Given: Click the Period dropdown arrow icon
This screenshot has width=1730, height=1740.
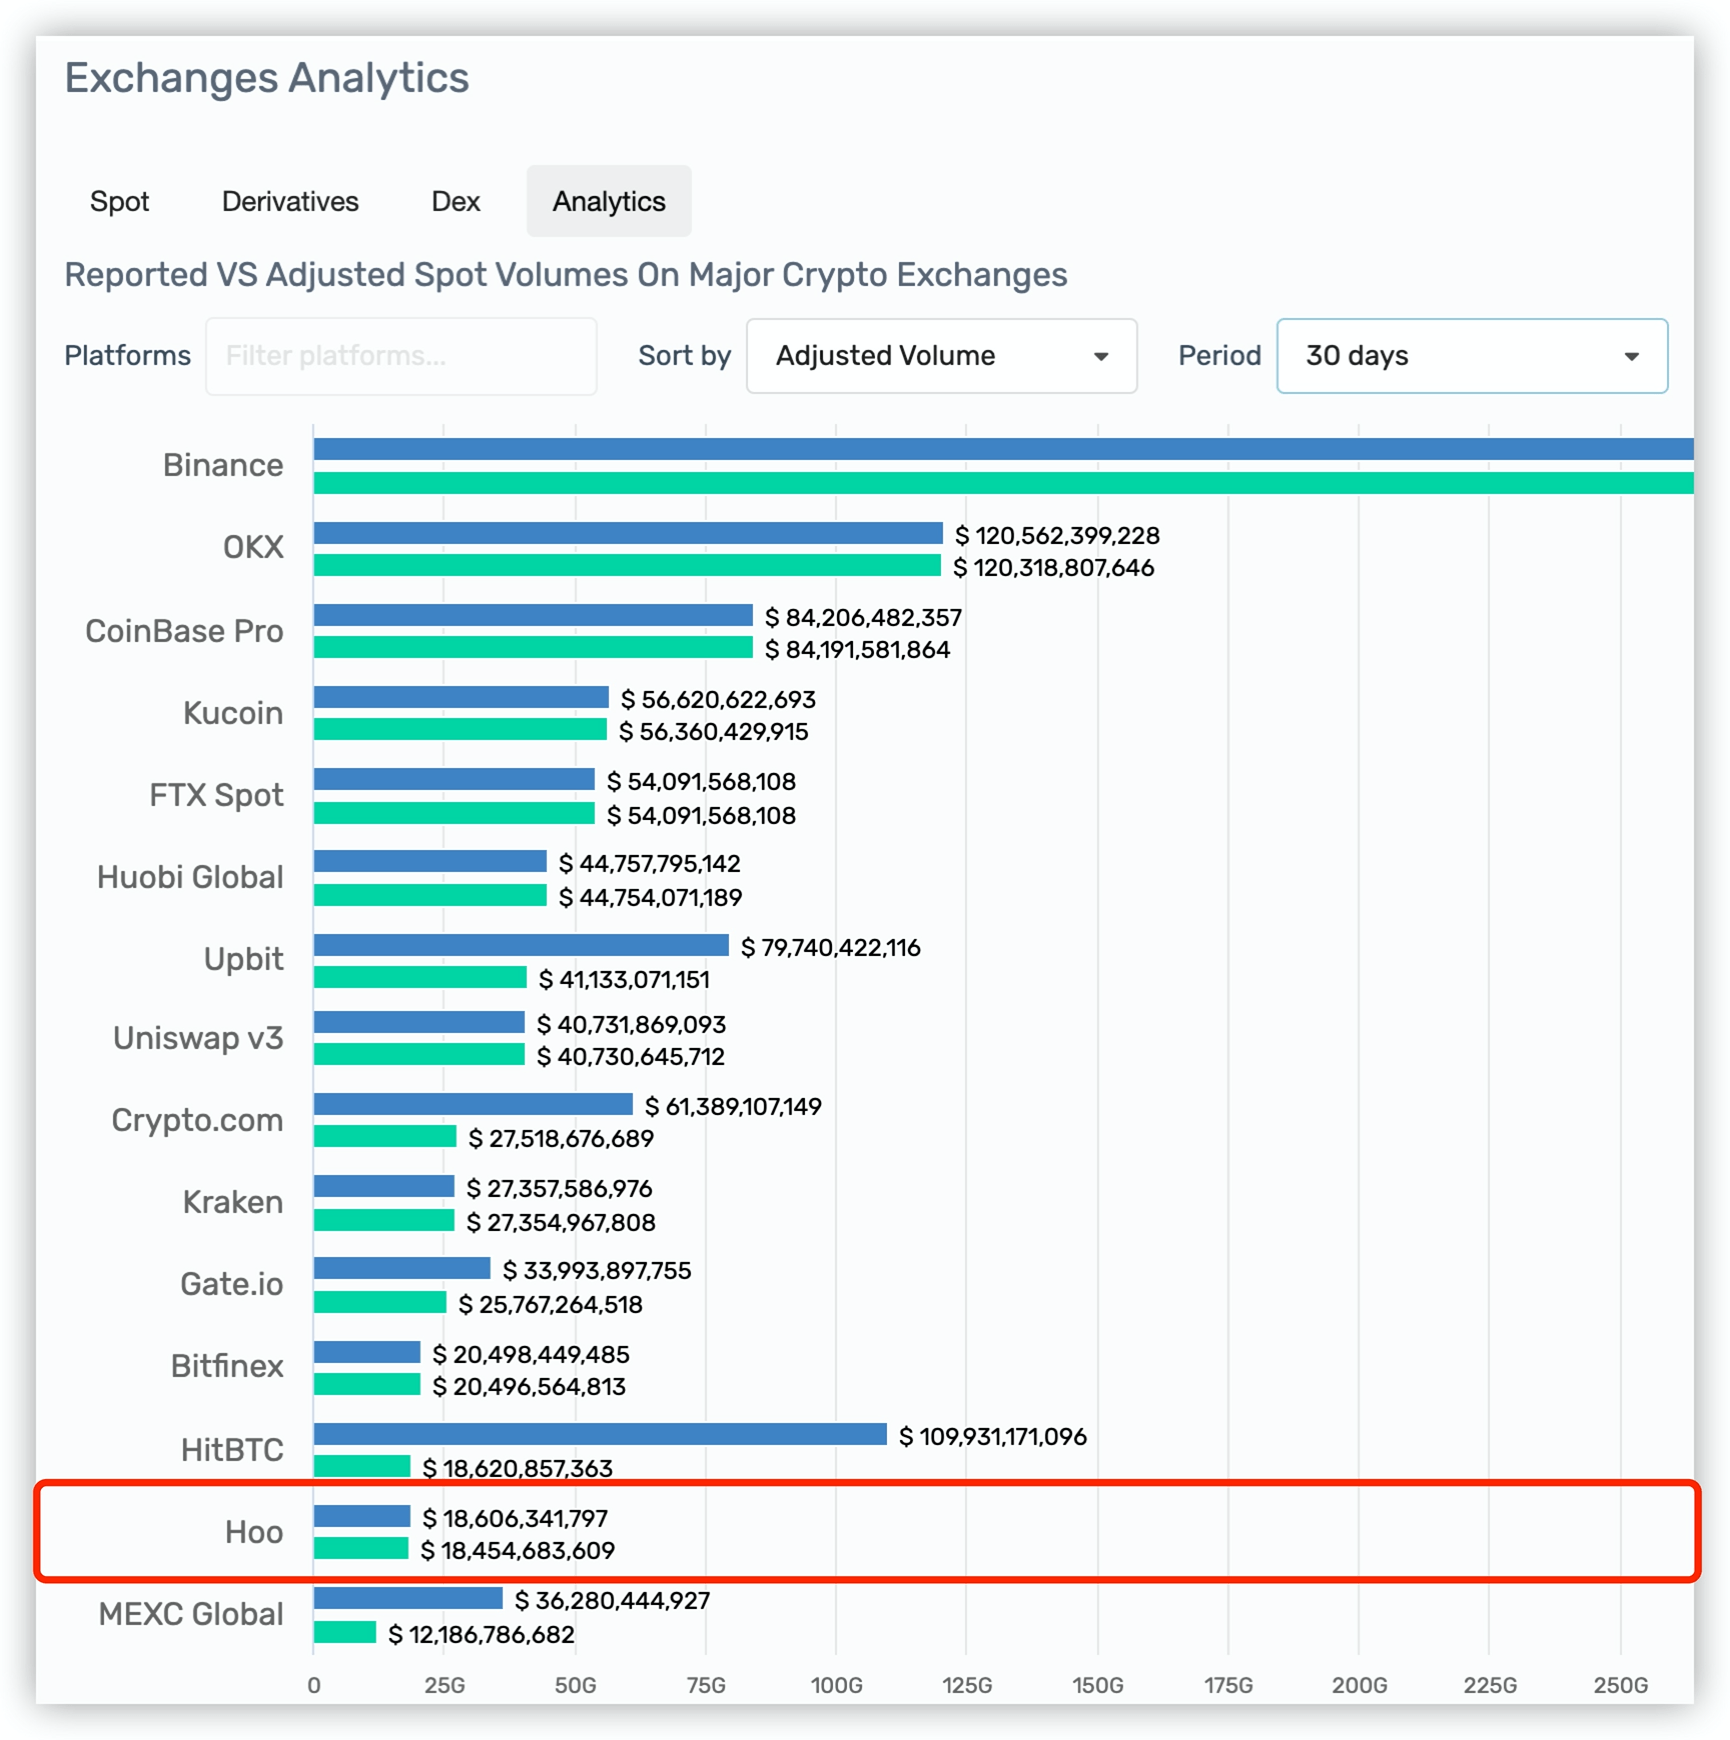Looking at the screenshot, I should (1631, 357).
